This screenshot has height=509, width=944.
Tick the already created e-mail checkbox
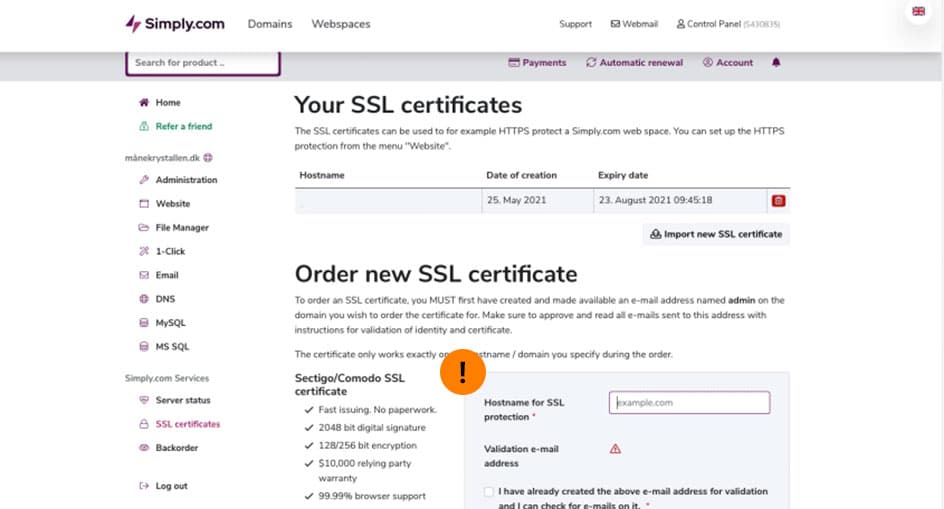[x=488, y=492]
